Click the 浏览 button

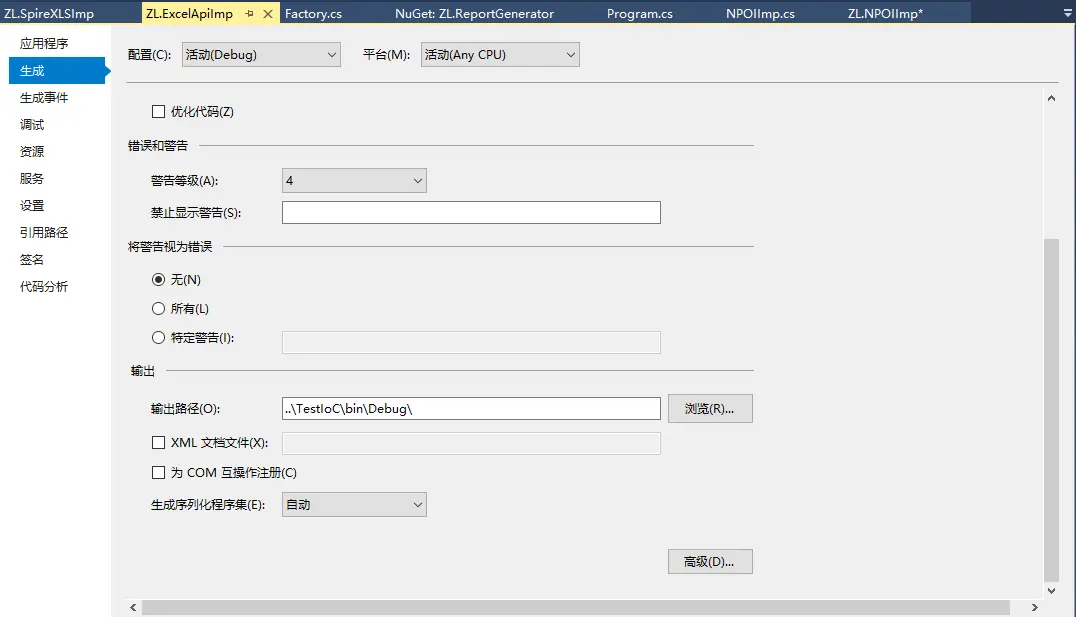tap(710, 408)
